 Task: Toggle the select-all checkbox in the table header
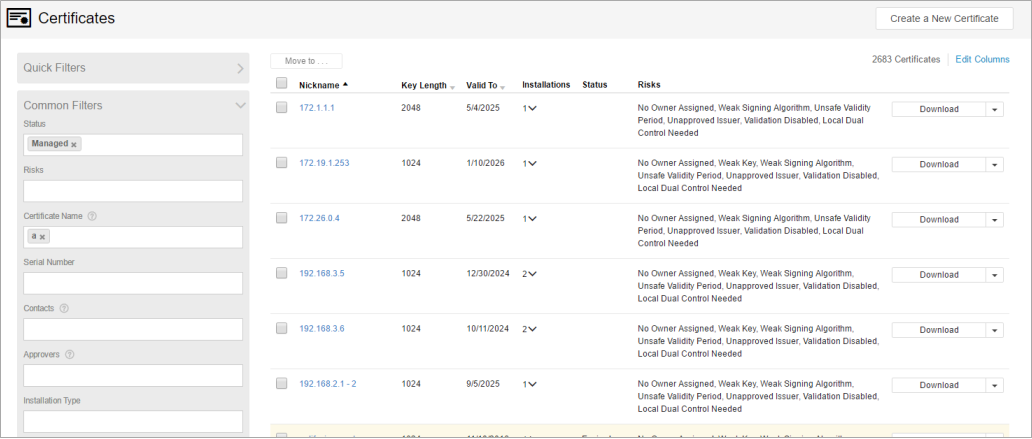coord(281,84)
